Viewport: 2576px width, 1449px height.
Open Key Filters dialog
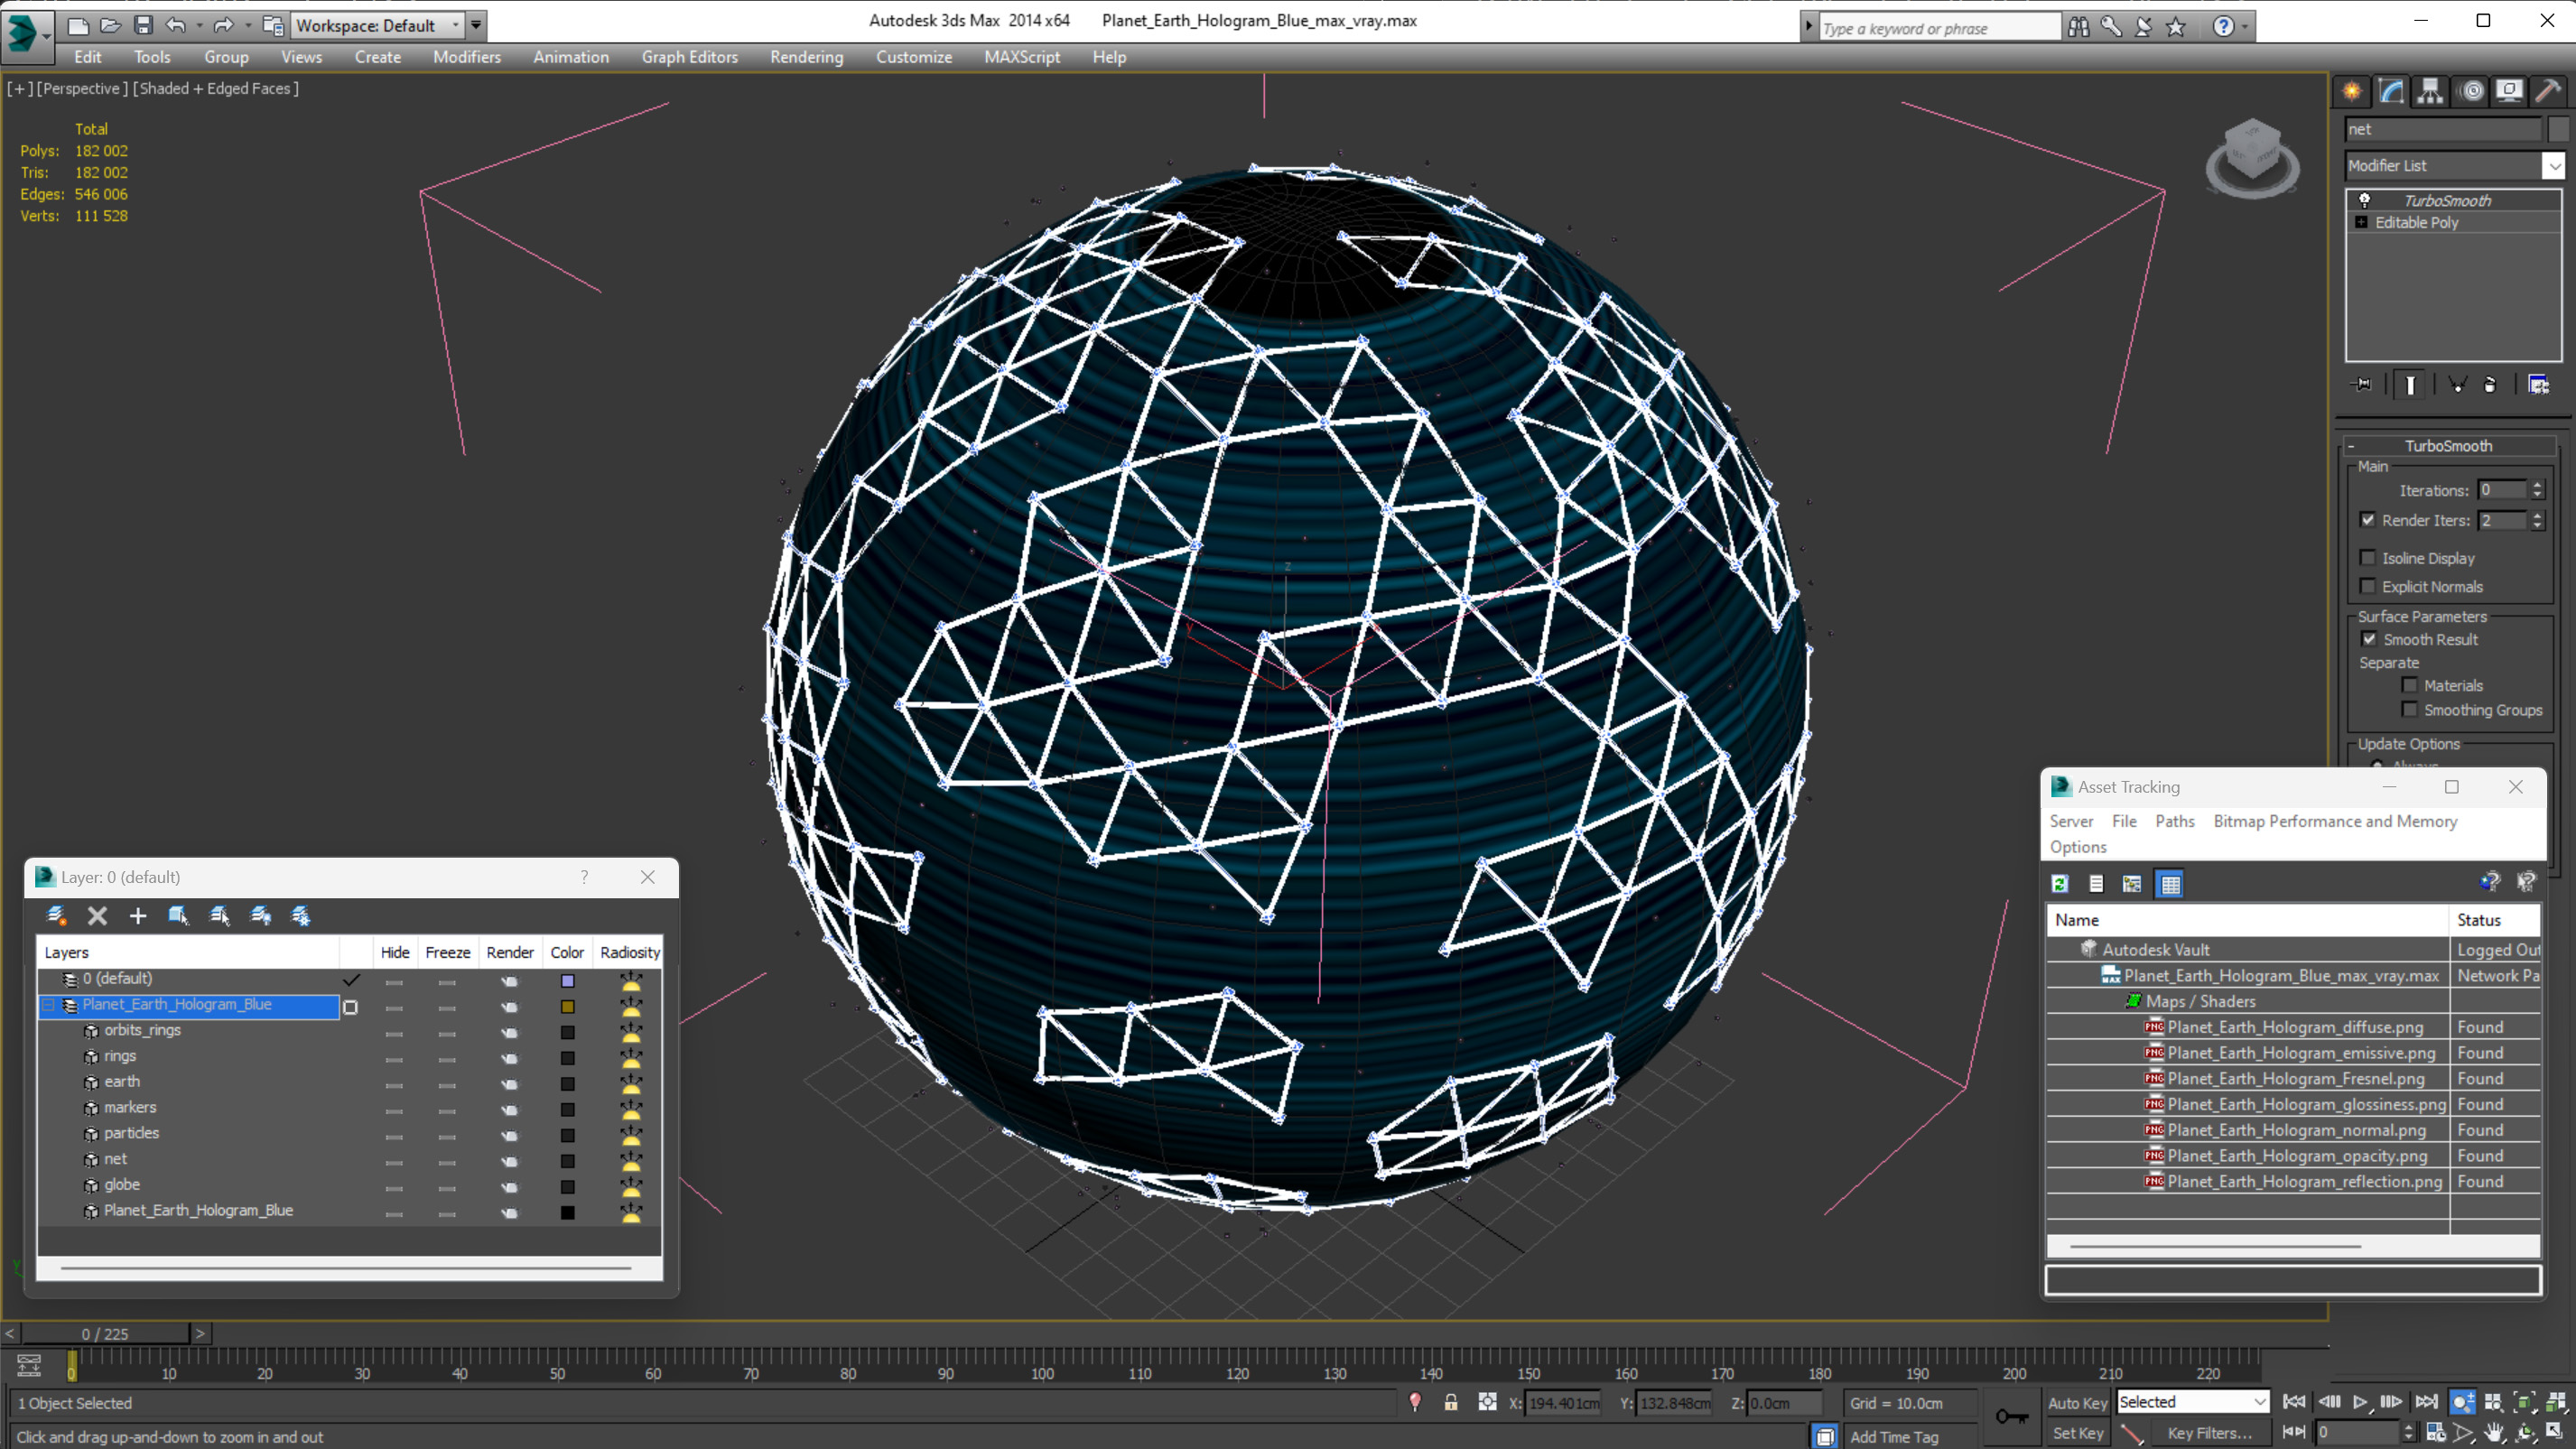(x=2210, y=1433)
